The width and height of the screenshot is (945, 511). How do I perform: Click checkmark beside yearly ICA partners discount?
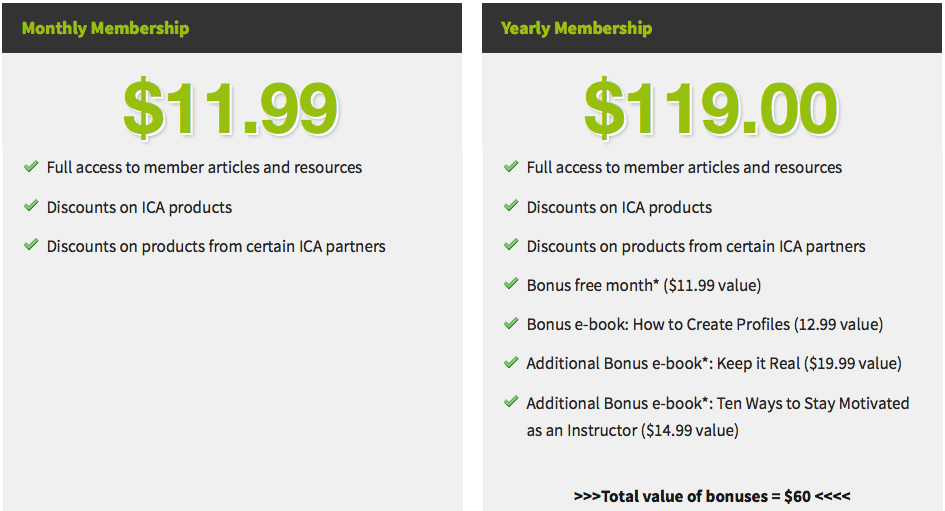(510, 245)
